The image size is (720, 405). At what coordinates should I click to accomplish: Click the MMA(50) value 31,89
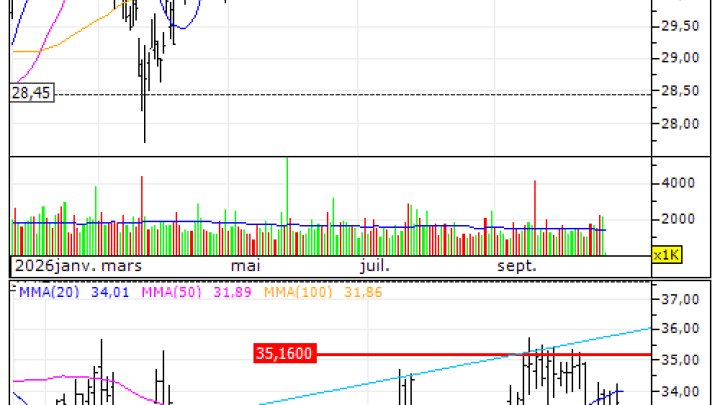(232, 292)
